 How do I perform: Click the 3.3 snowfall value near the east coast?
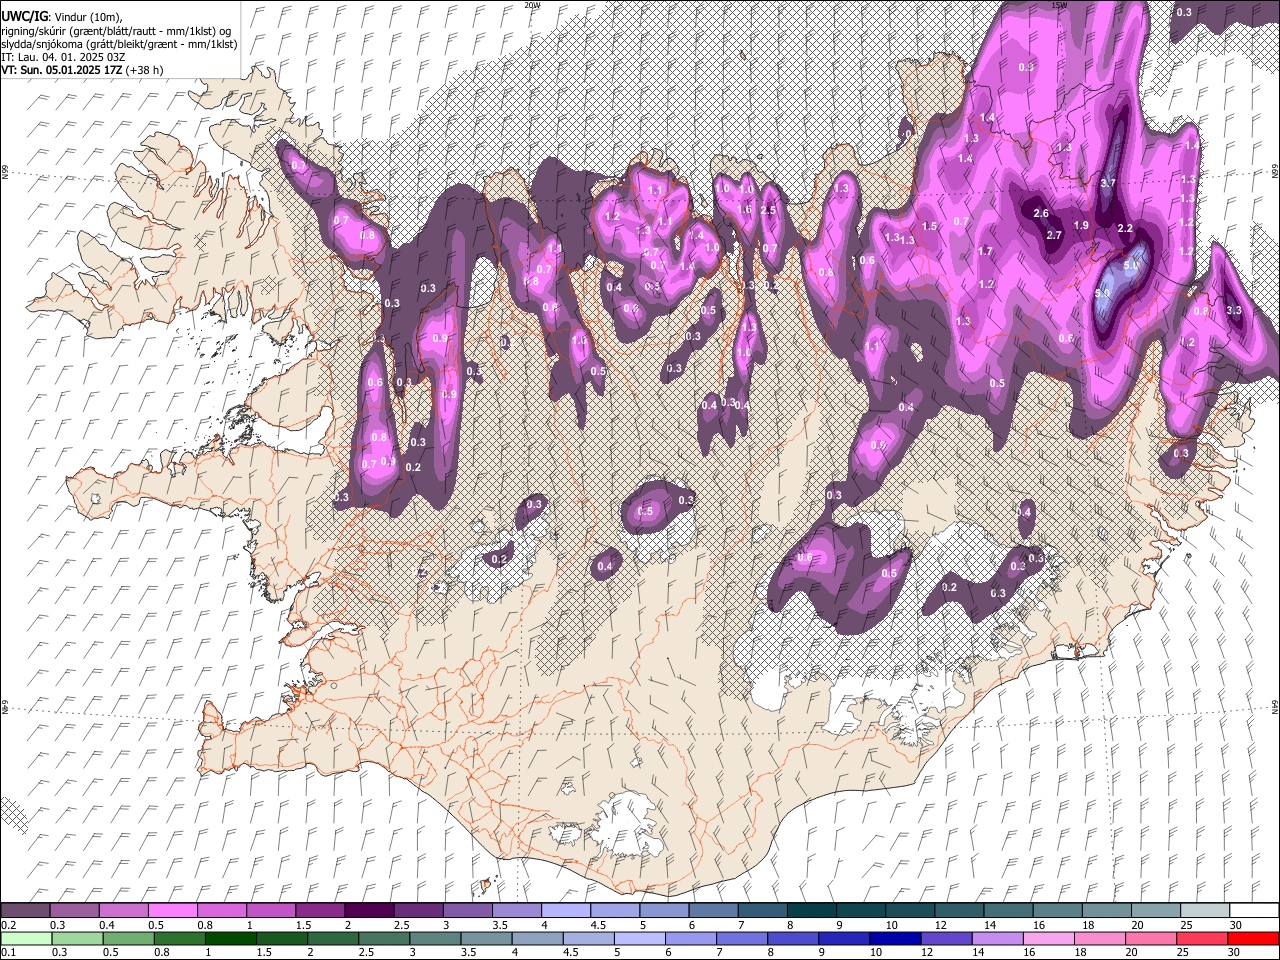[x=1233, y=311]
